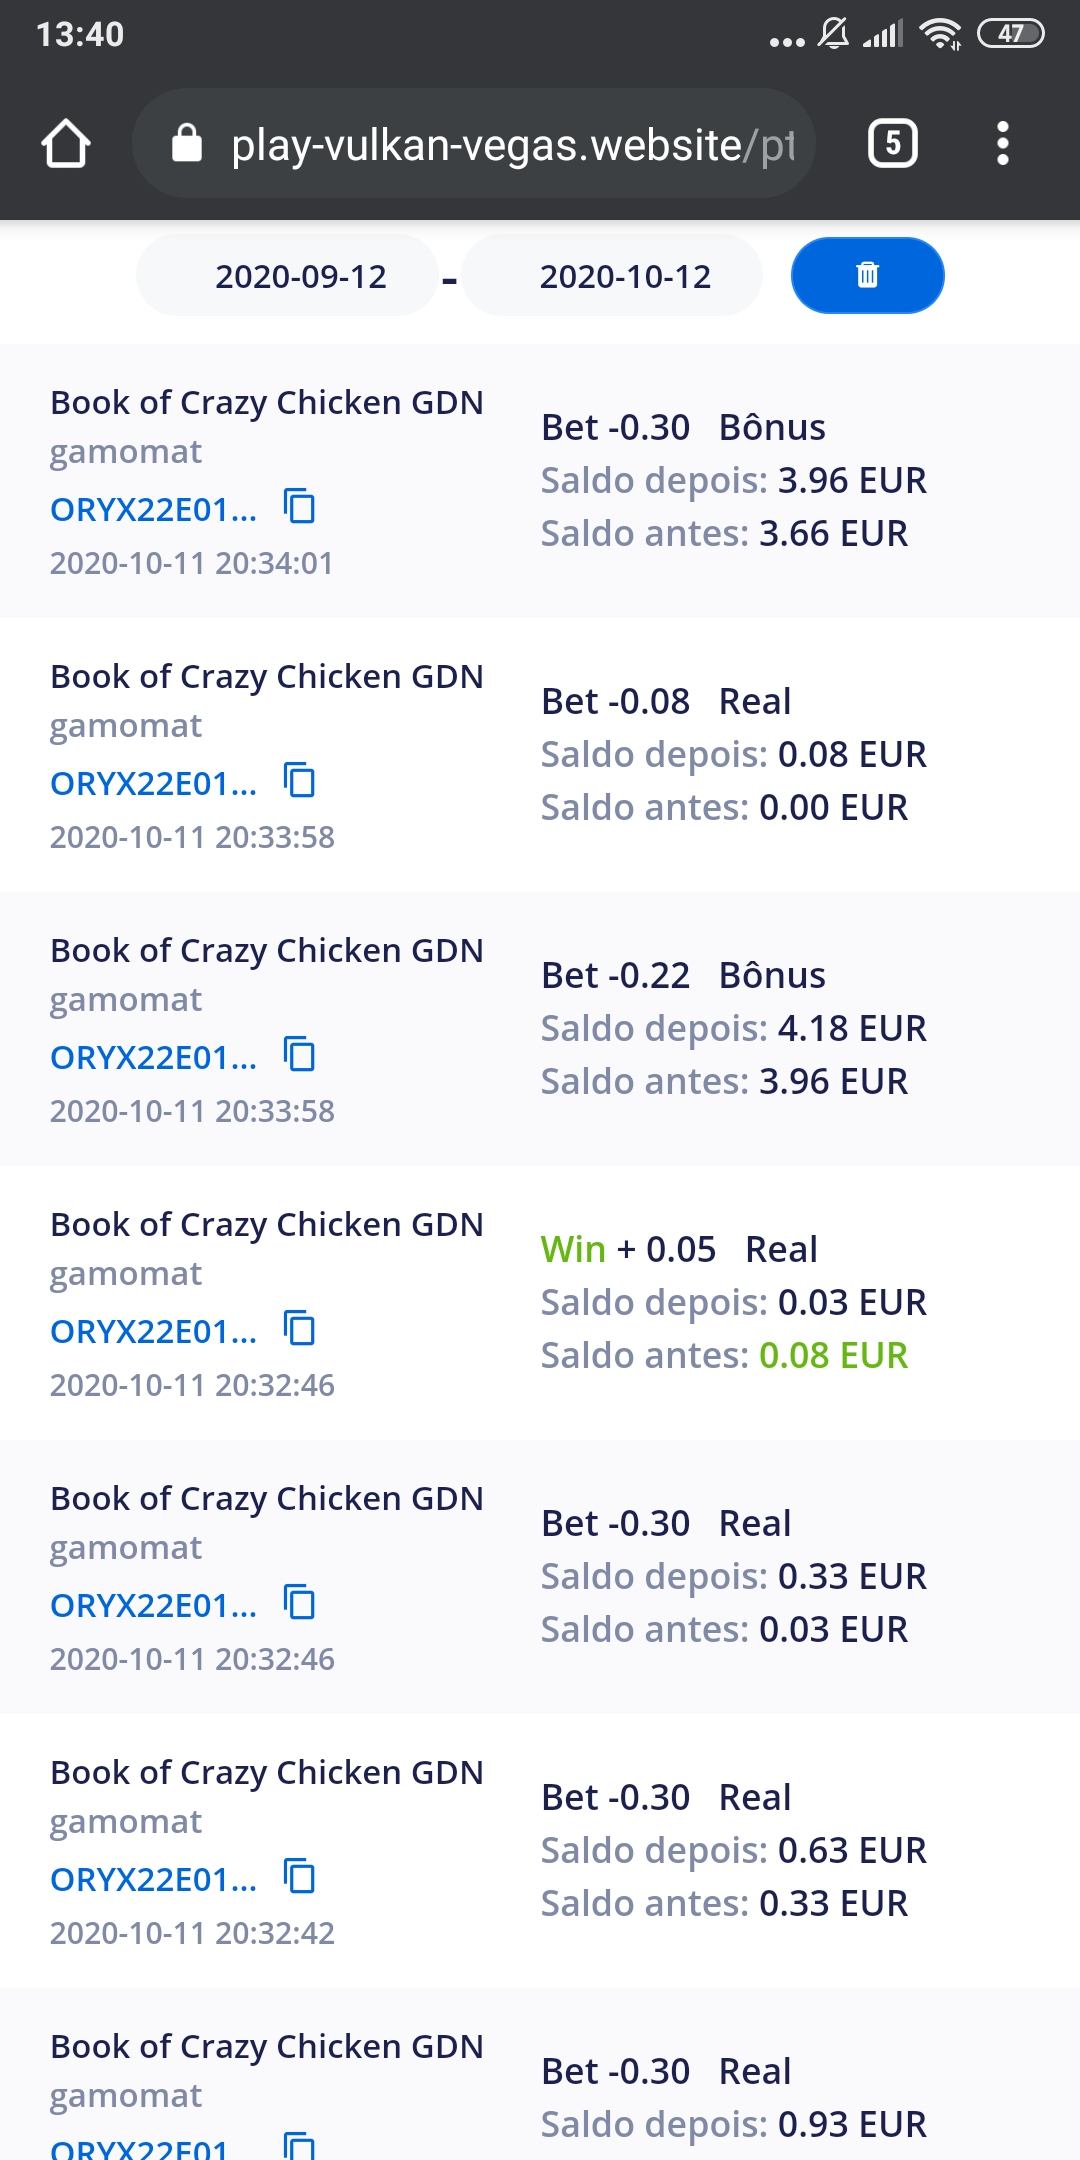This screenshot has width=1080, height=2160.
Task: Tap the muted notification bell icon
Action: [833, 35]
